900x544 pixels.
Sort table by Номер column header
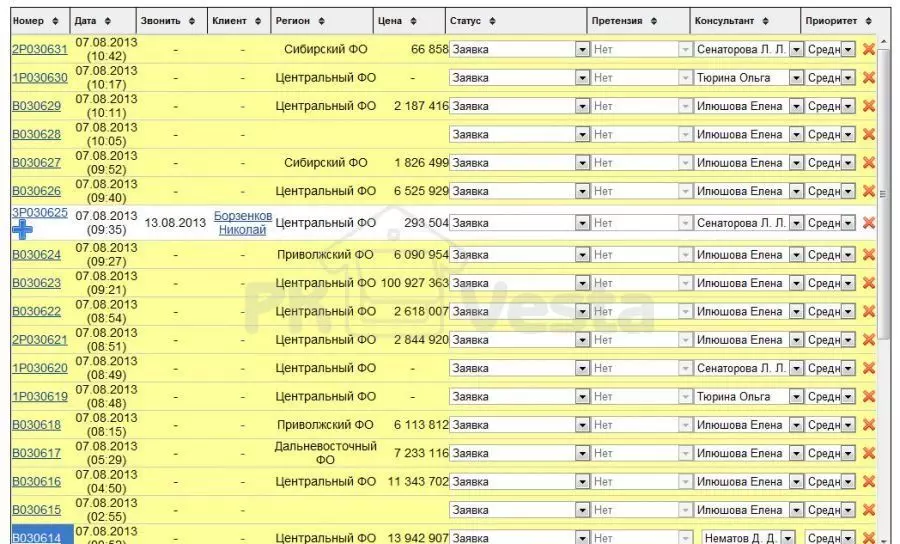[35, 21]
